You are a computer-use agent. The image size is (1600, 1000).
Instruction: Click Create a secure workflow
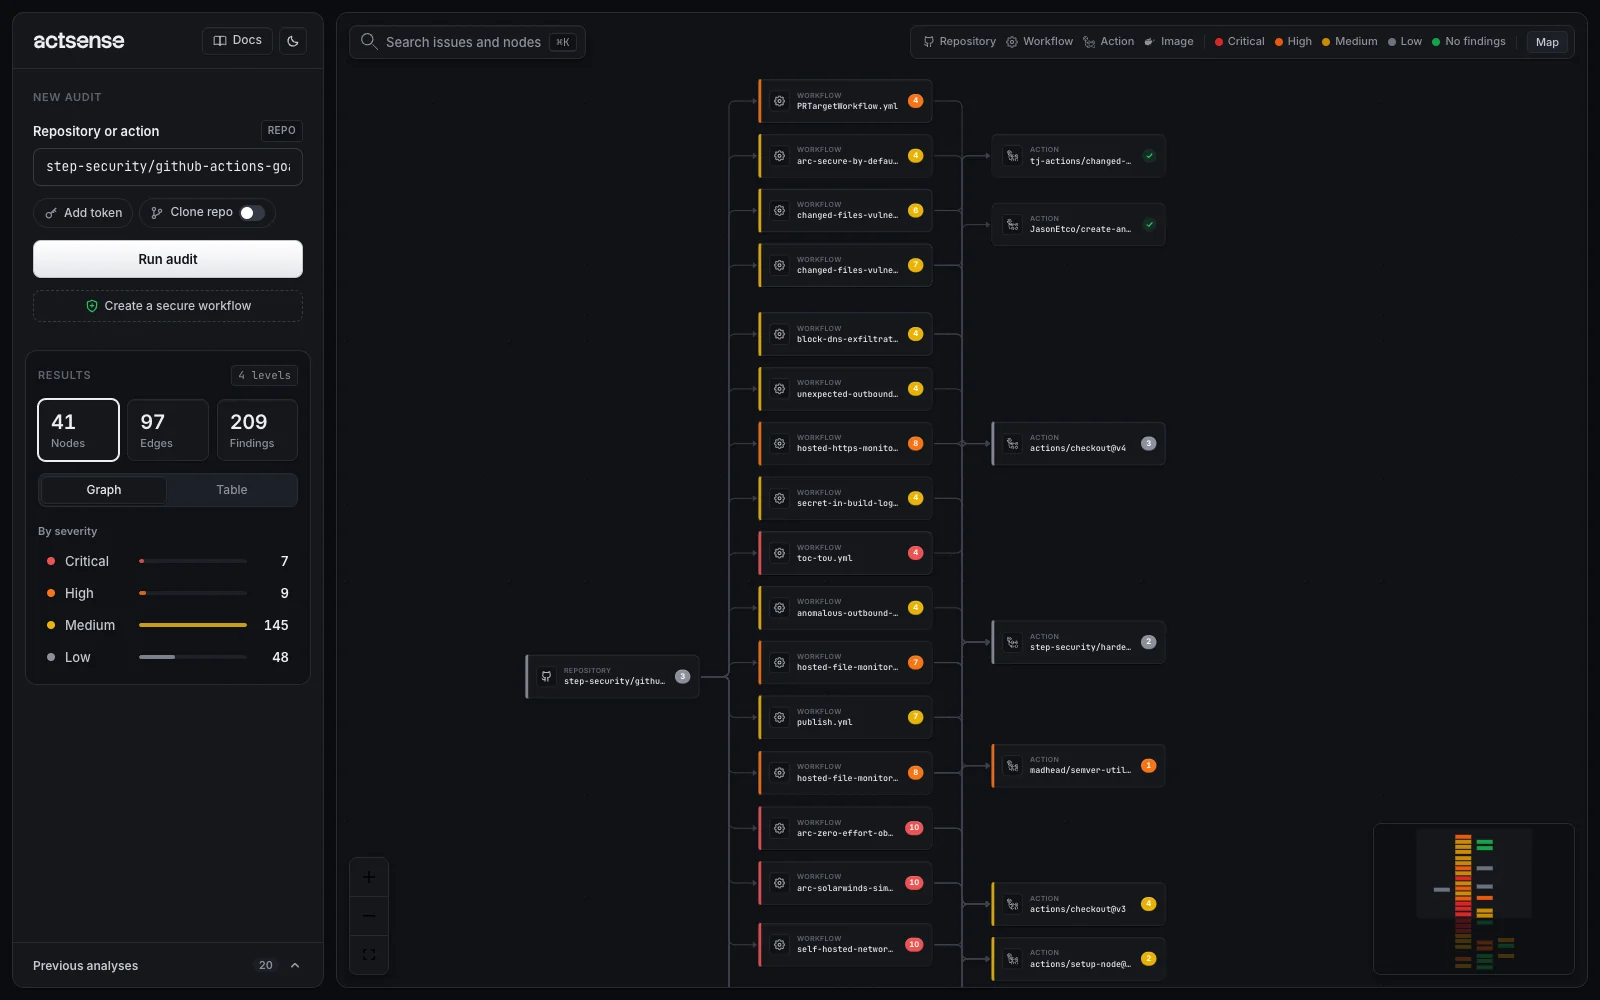pyautogui.click(x=168, y=306)
